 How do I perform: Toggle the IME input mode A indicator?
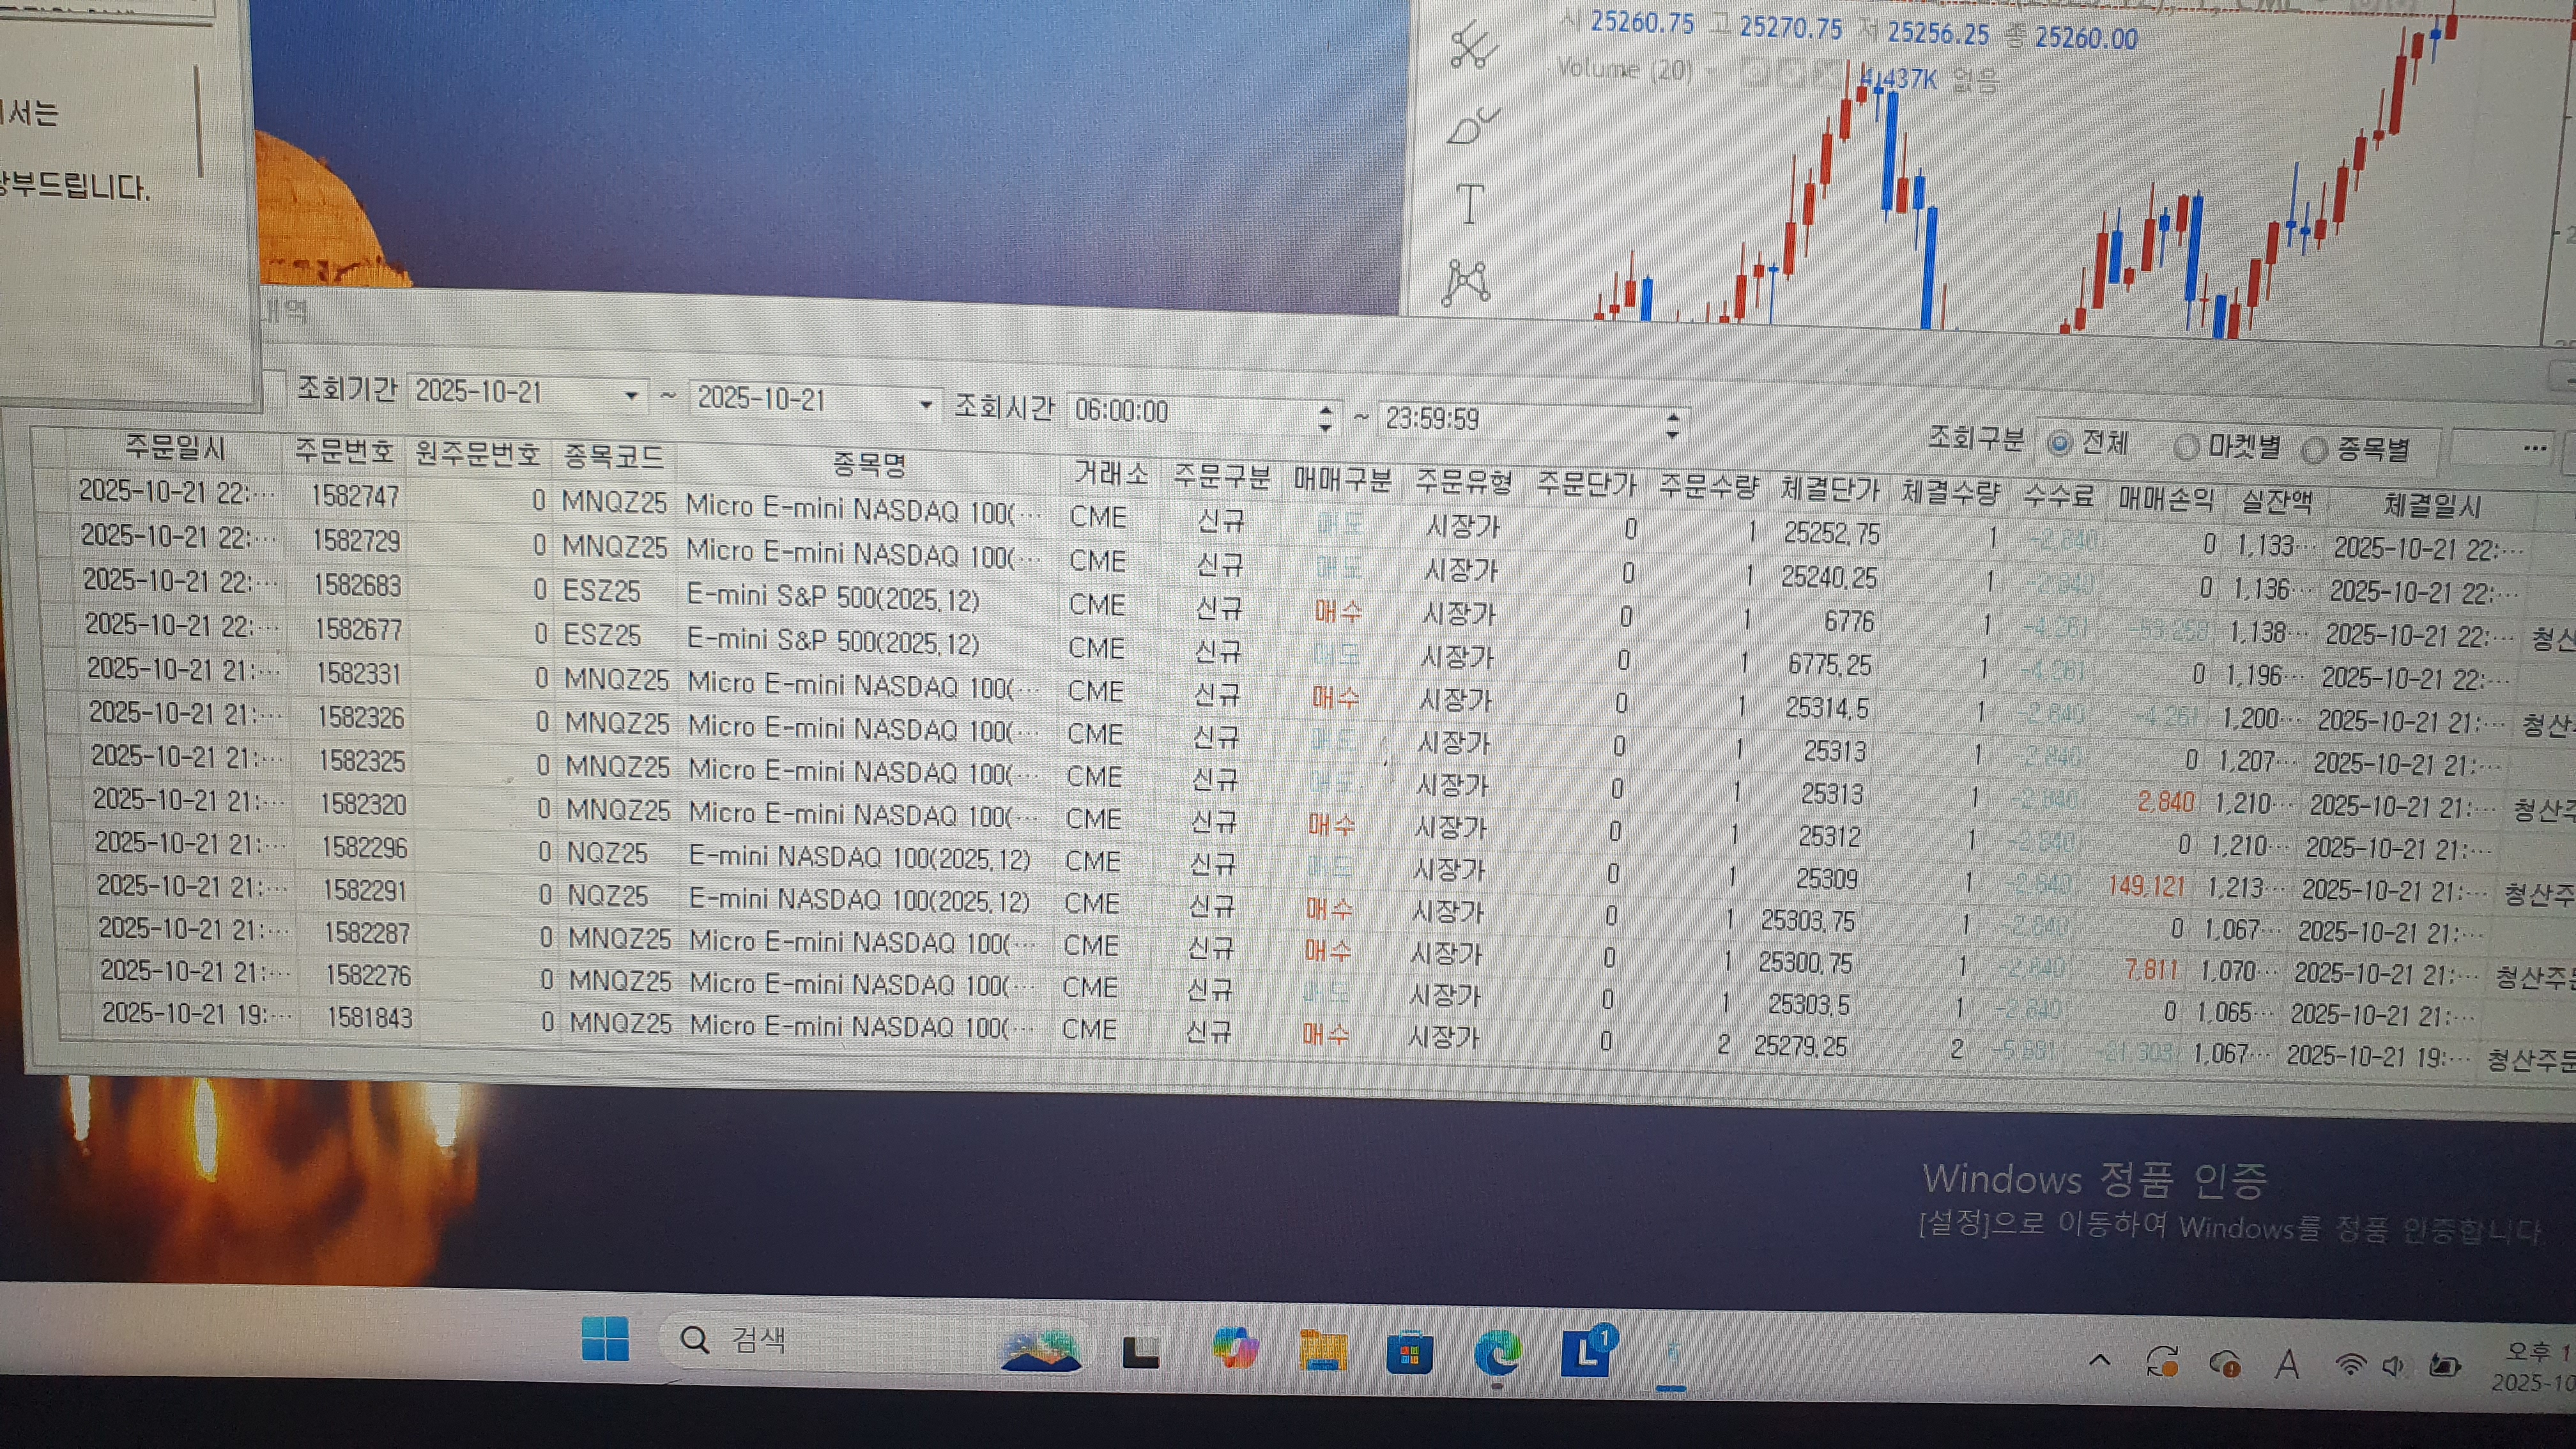2286,1364
